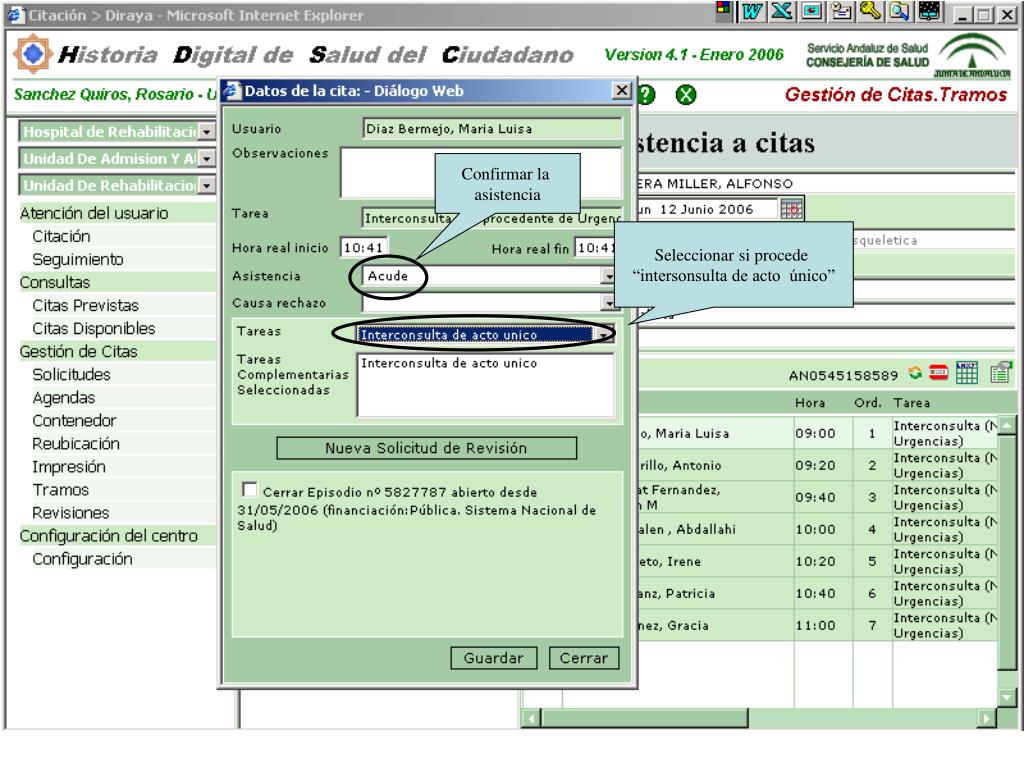Tick the Cerrar Episodio checkbox

(250, 491)
